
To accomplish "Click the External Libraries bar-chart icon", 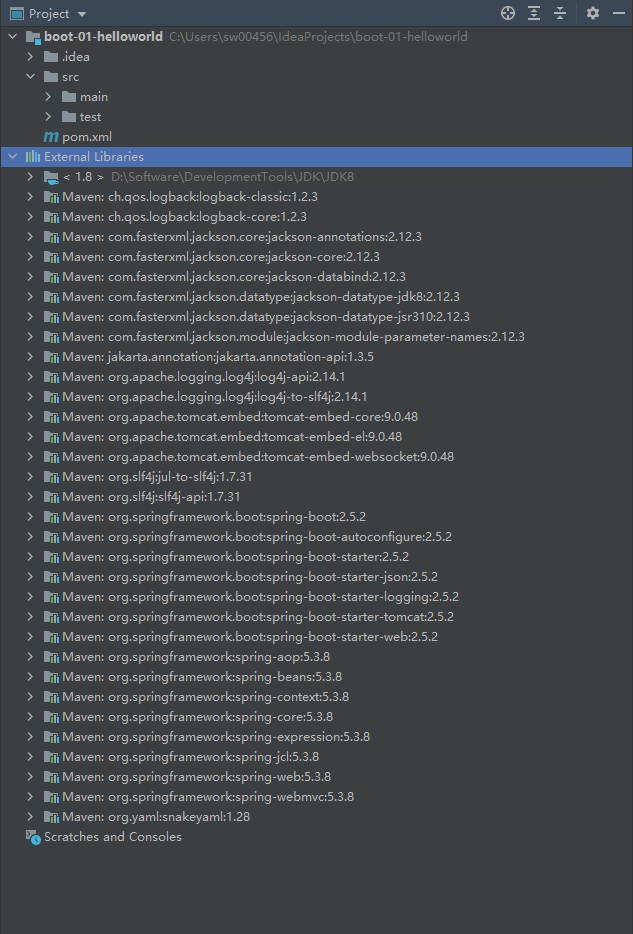I will pyautogui.click(x=33, y=157).
